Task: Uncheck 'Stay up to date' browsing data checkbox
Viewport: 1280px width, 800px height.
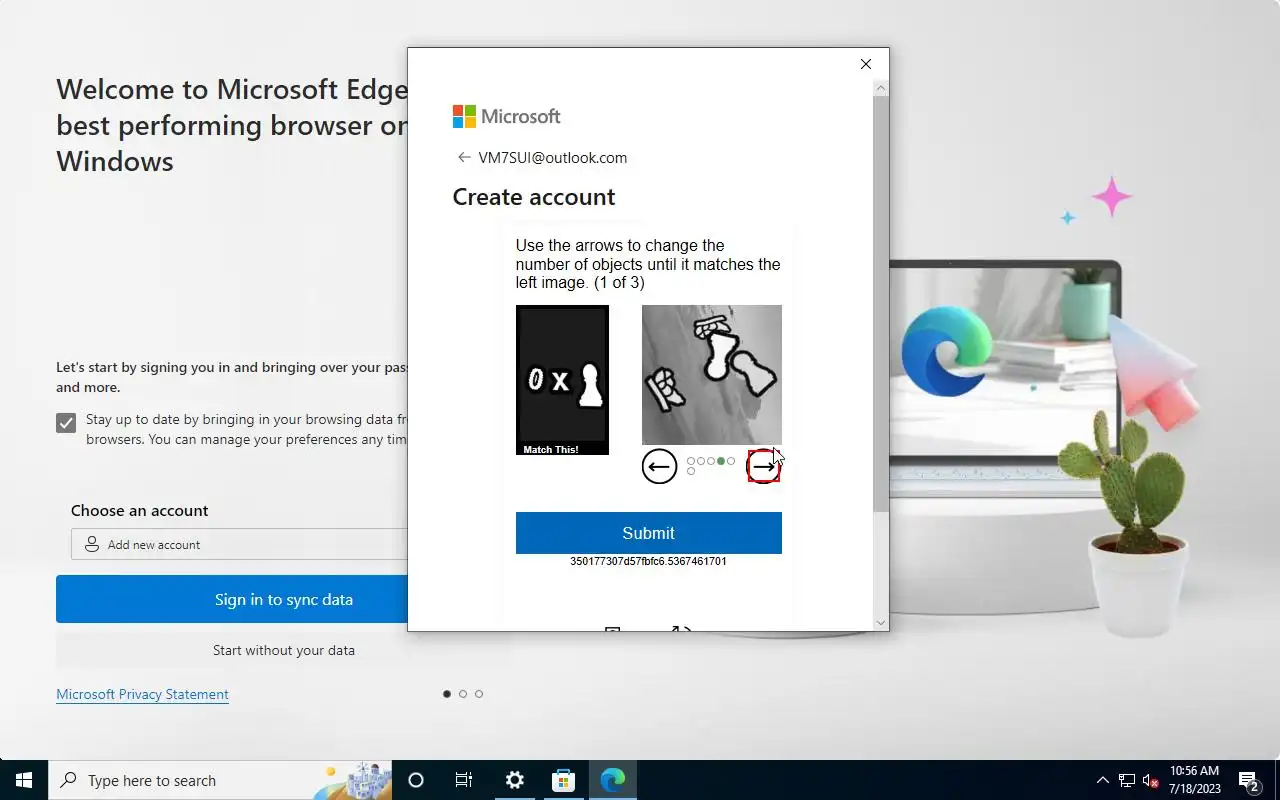Action: 66,422
